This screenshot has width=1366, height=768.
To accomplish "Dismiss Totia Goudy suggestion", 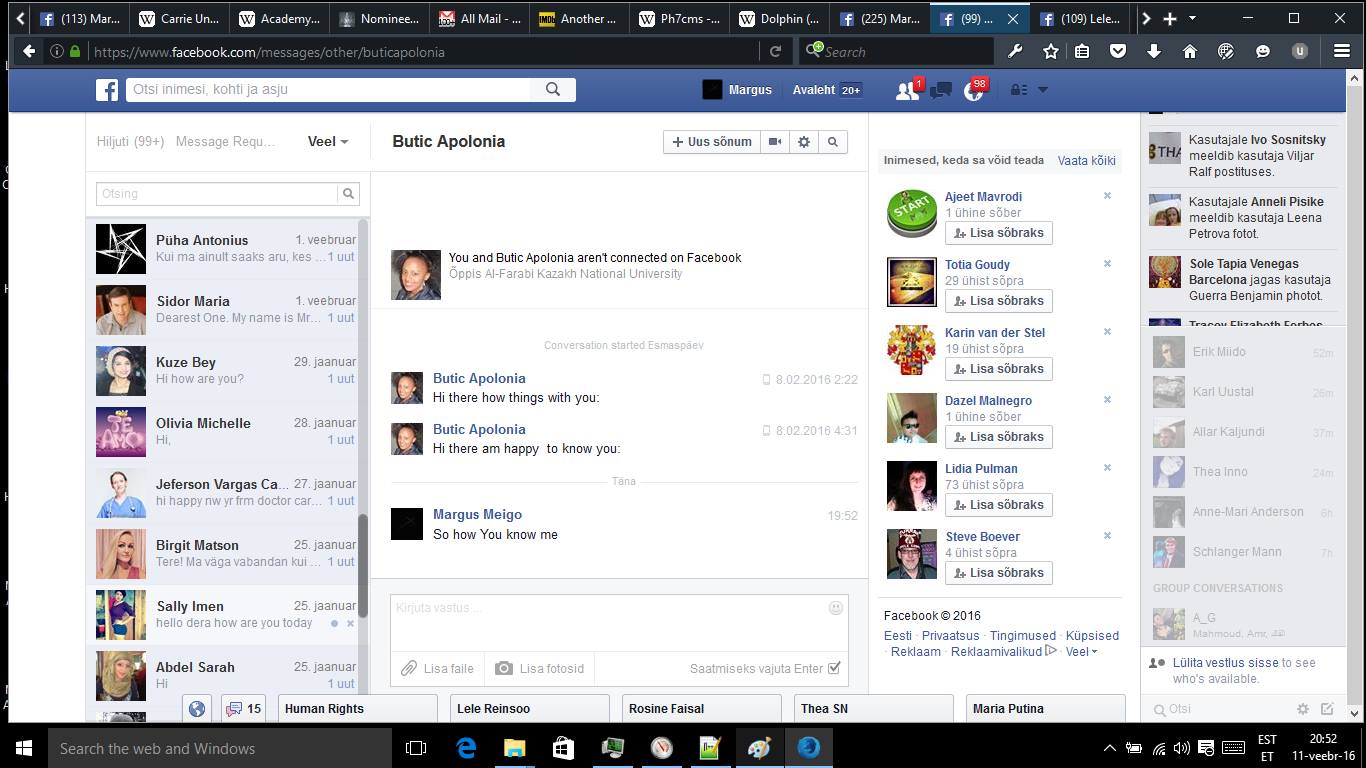I will [x=1107, y=264].
